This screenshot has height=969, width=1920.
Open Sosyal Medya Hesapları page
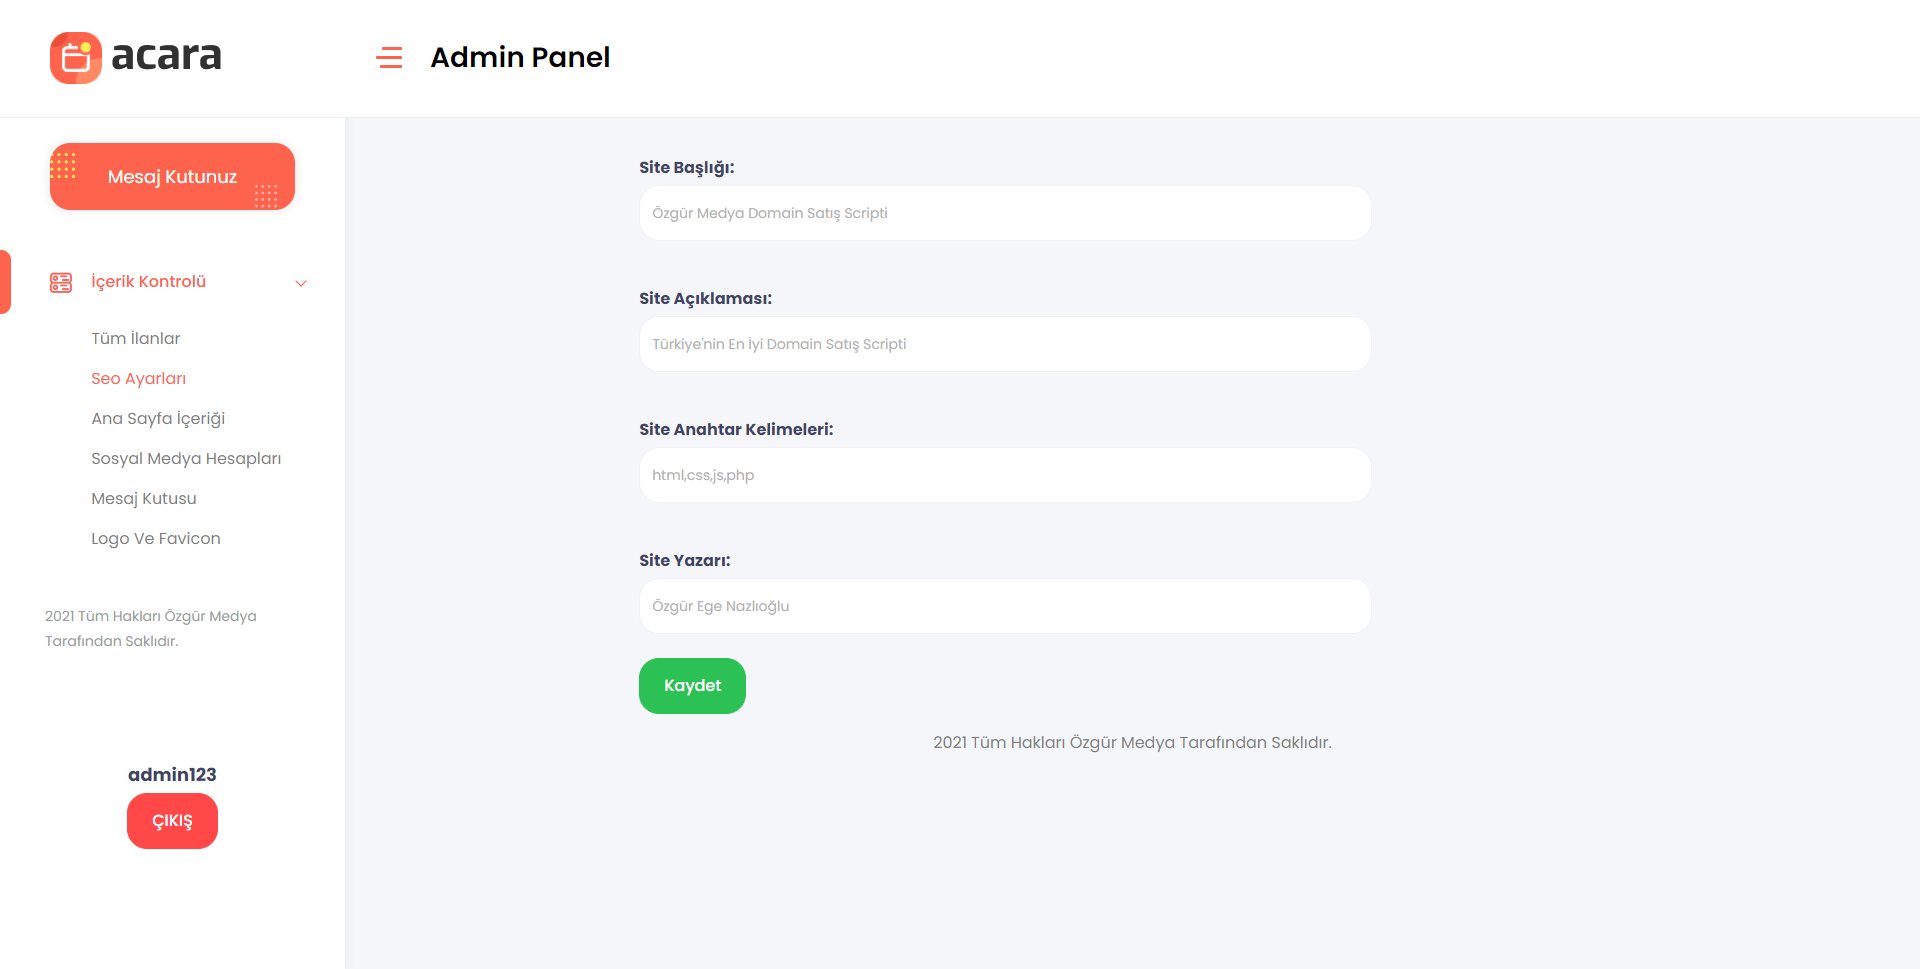tap(186, 458)
